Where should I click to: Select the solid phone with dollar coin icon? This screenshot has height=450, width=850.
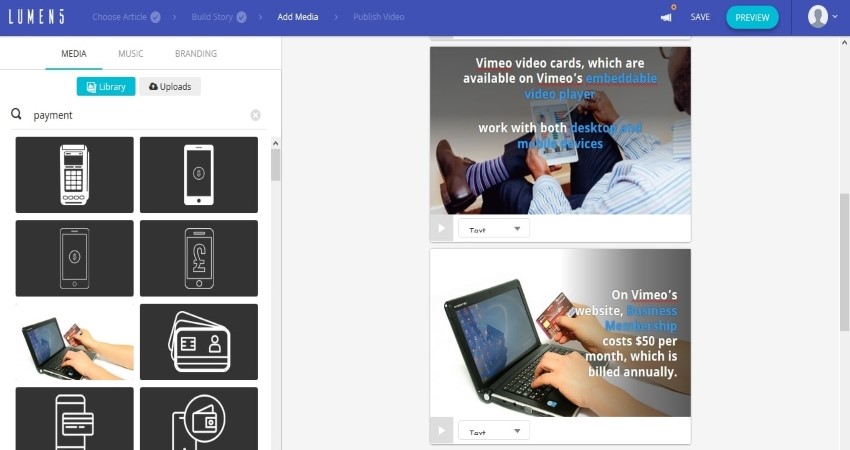tap(199, 175)
